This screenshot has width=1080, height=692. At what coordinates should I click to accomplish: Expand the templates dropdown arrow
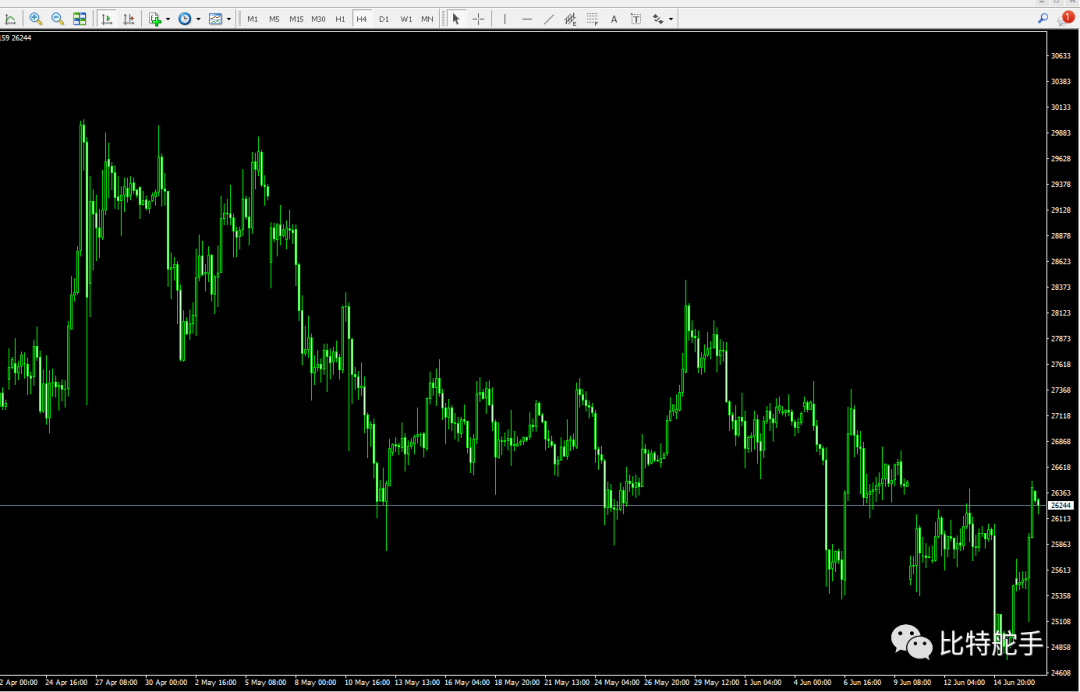(229, 19)
